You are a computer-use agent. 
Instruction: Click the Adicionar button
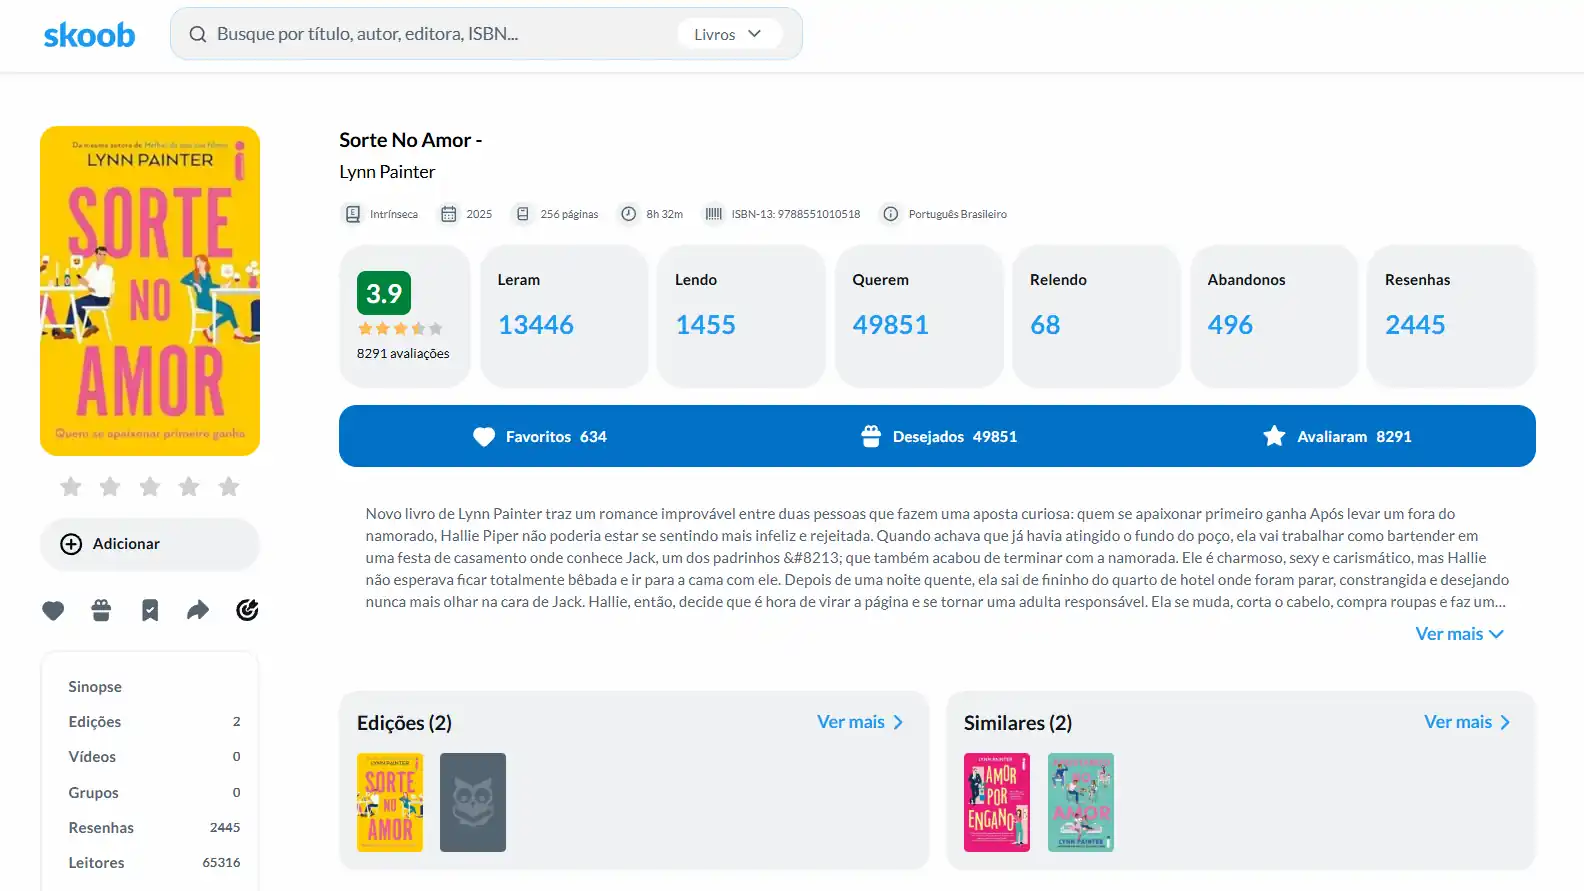point(150,544)
